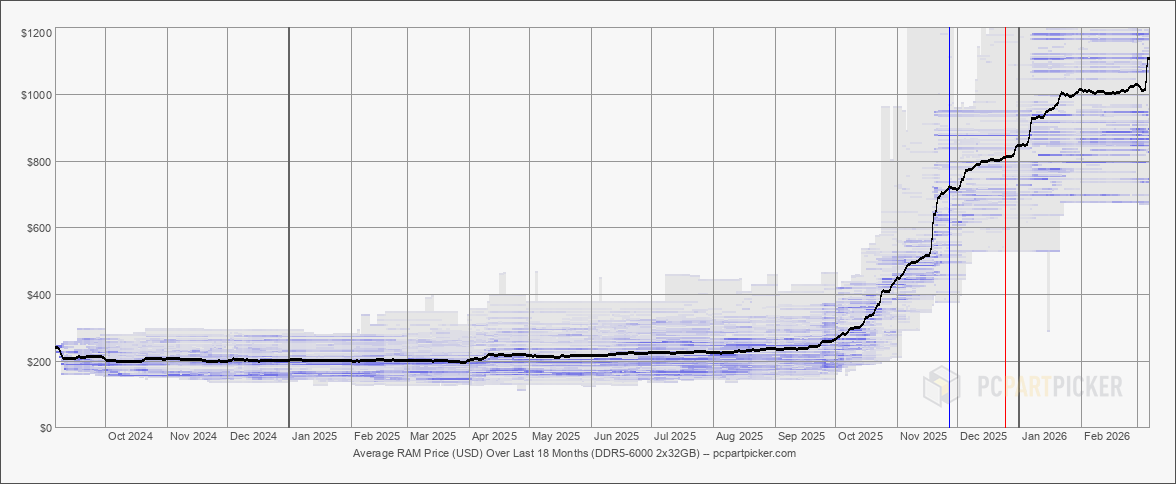Click the $200 y-axis label
This screenshot has width=1176, height=484.
coord(39,362)
